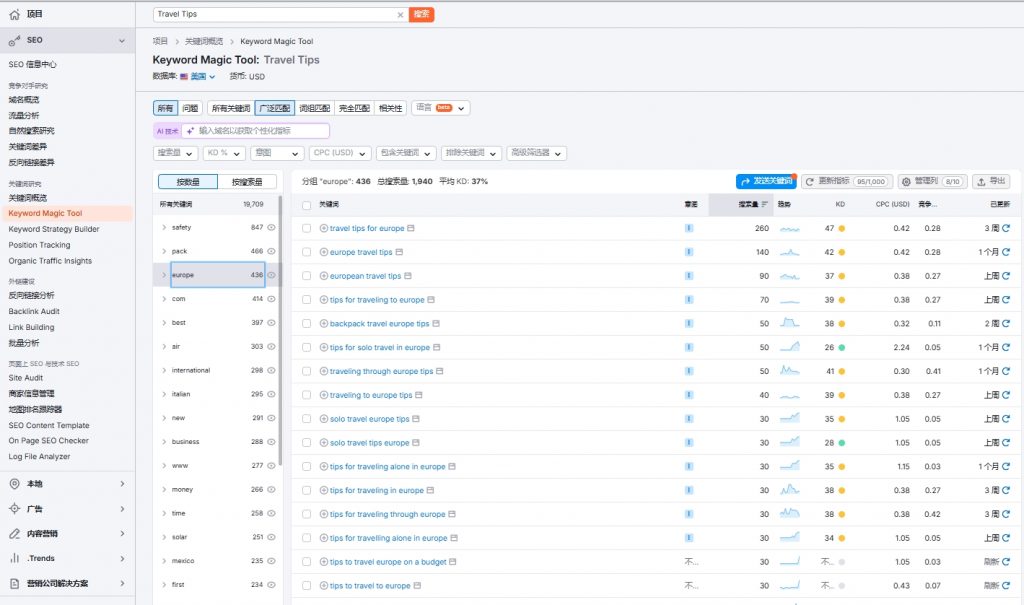Image resolution: width=1024 pixels, height=605 pixels.
Task: Open the 语言 beta dropdown
Action: (440, 108)
